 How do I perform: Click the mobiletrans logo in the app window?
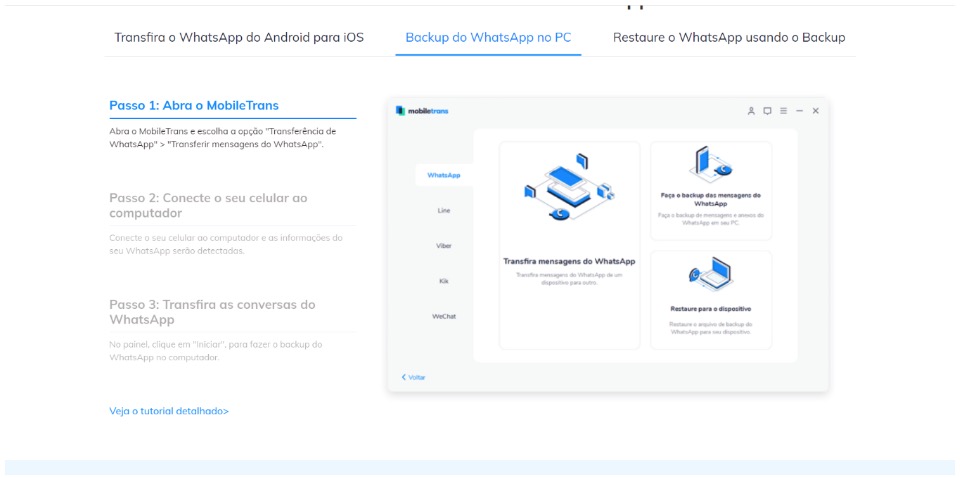click(x=422, y=111)
